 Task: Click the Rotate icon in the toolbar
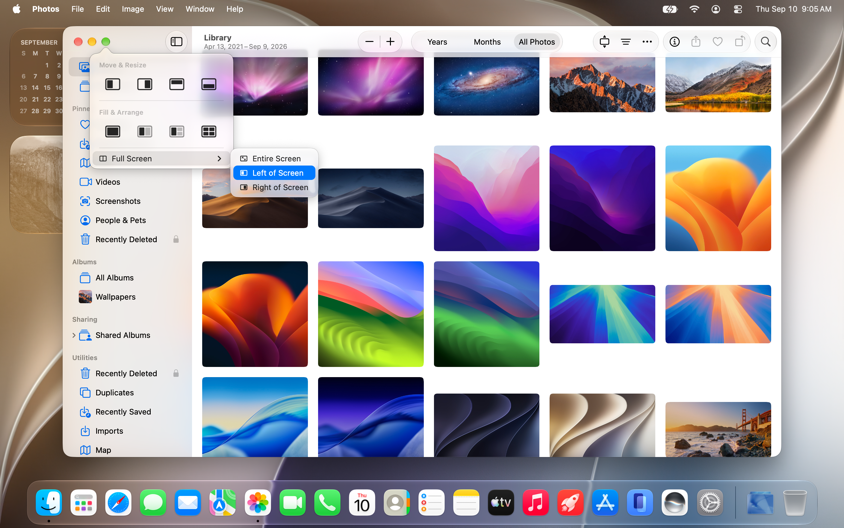point(740,41)
